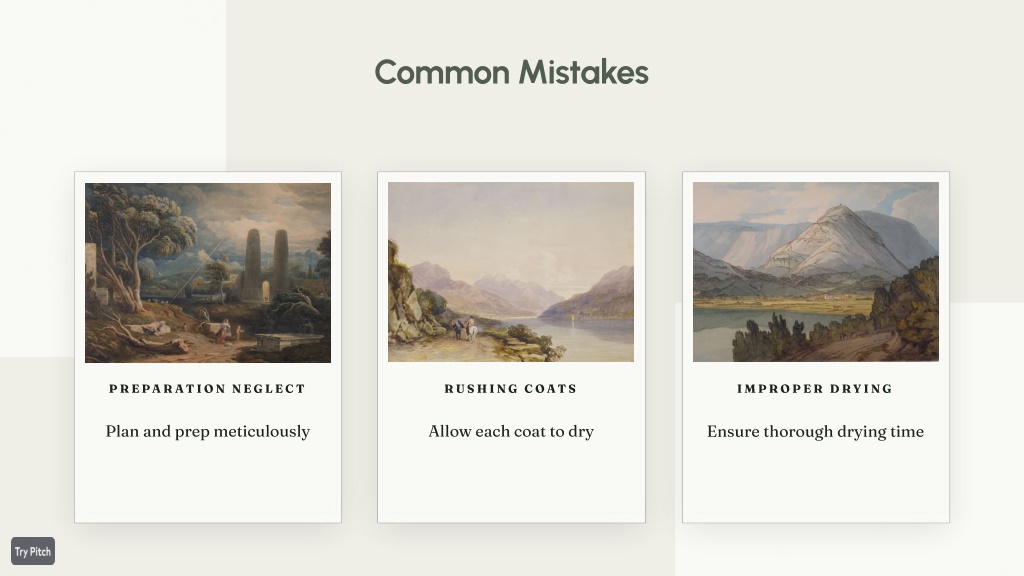Open the mountain peak painting thumbnail
The height and width of the screenshot is (576, 1024).
point(816,272)
